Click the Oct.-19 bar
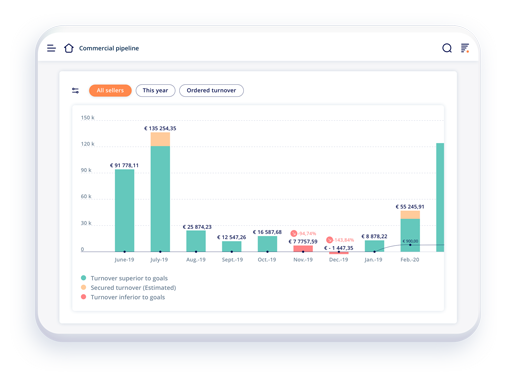 267,244
